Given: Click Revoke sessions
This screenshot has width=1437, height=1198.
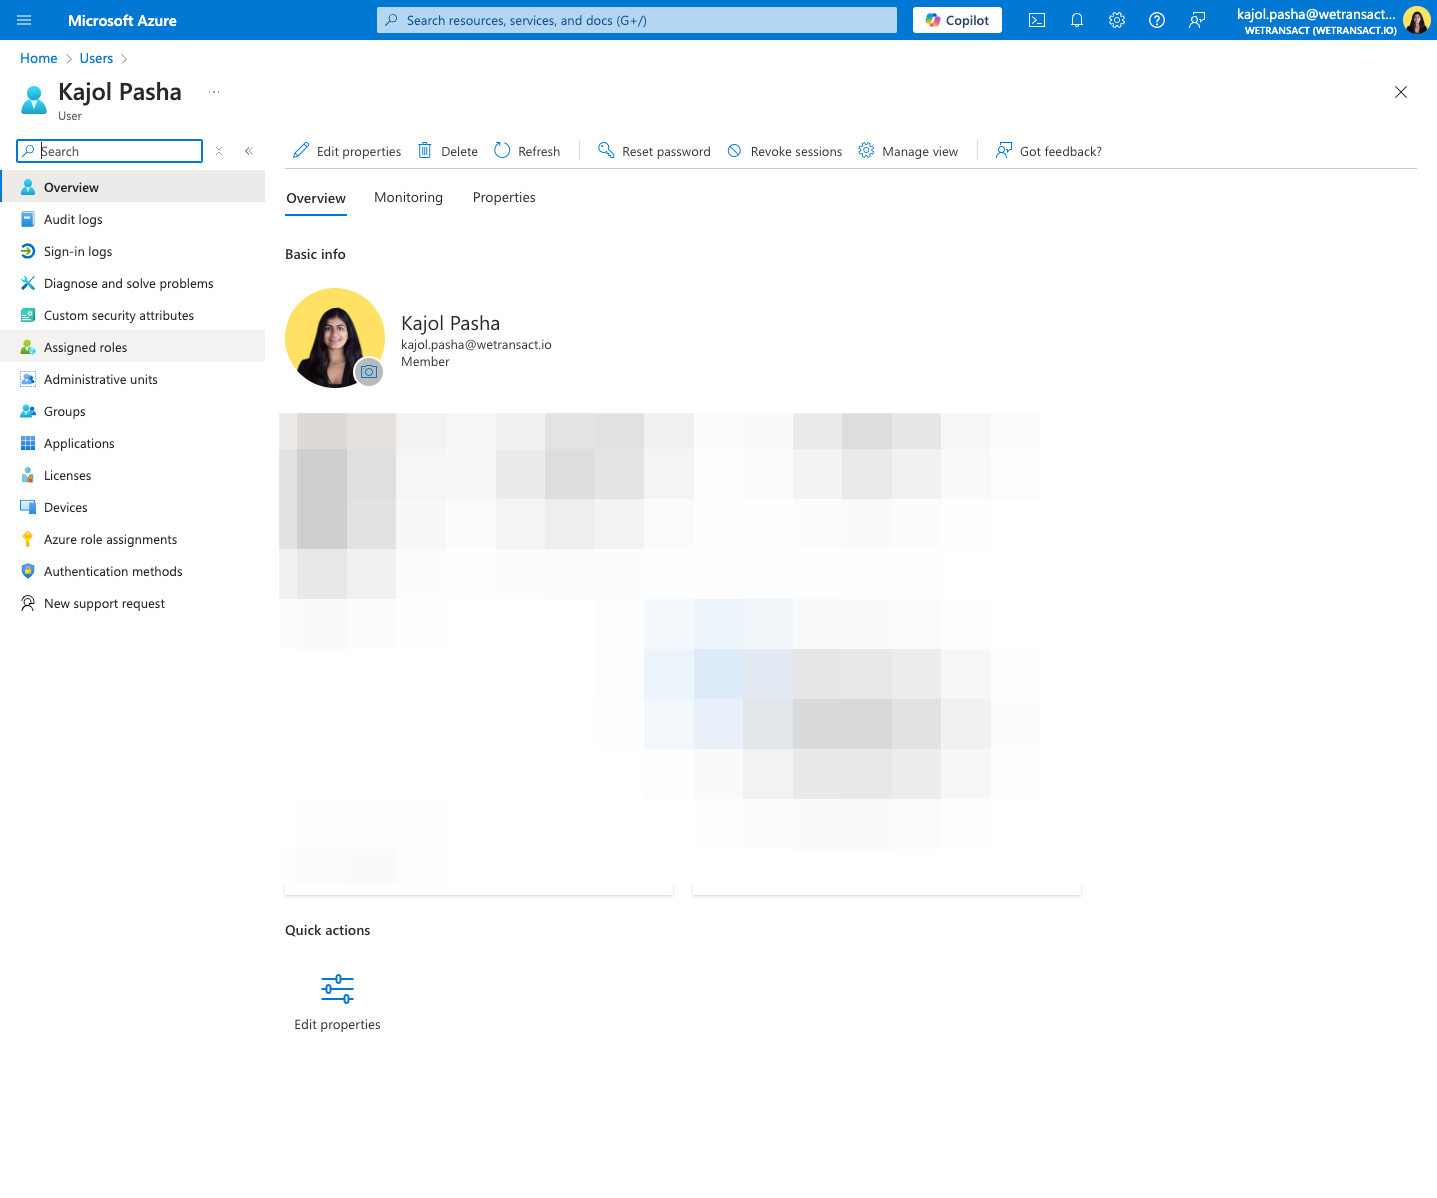Looking at the screenshot, I should click(x=784, y=151).
